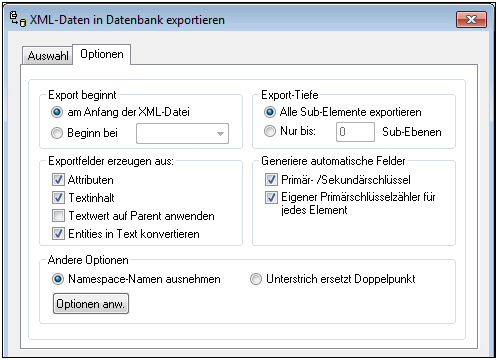Click the 'Generiere automatische Felder' group label
Viewport: 498px width, 360px height.
pos(333,161)
